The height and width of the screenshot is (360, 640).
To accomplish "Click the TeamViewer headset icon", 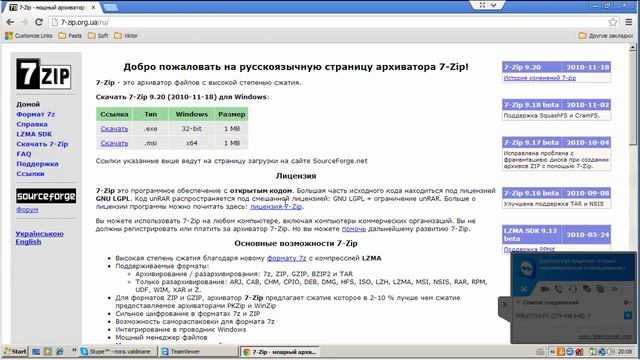I will coord(573,289).
